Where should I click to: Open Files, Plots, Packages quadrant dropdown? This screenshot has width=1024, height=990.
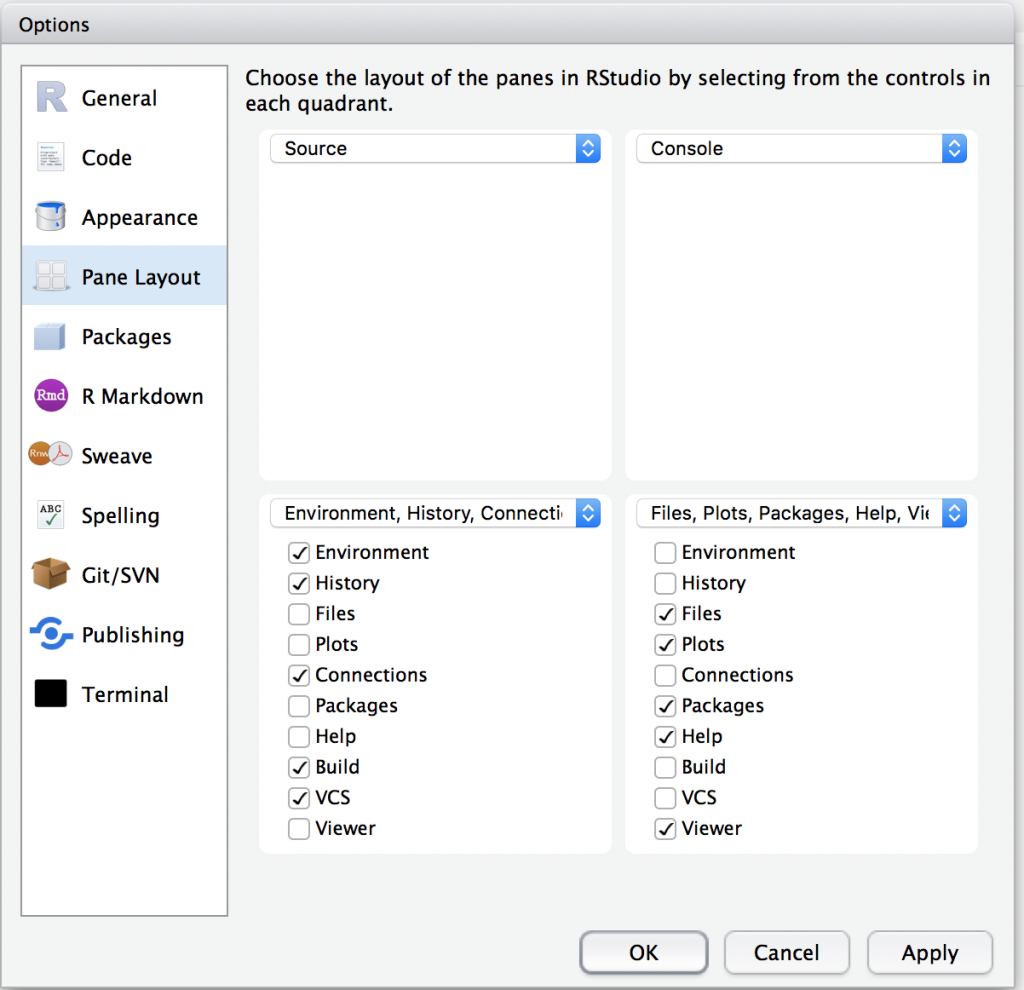tap(801, 514)
